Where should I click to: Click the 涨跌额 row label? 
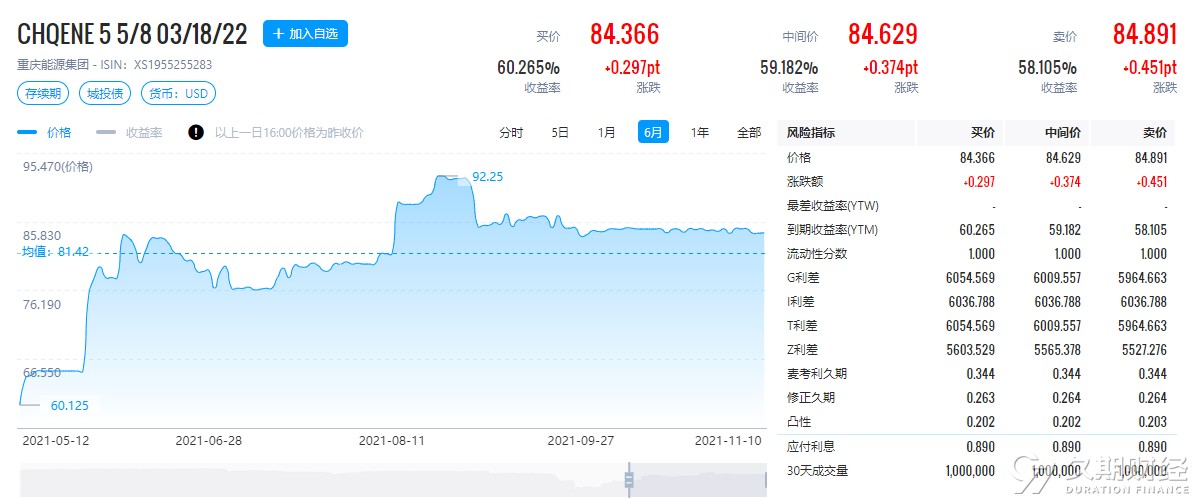(805, 181)
